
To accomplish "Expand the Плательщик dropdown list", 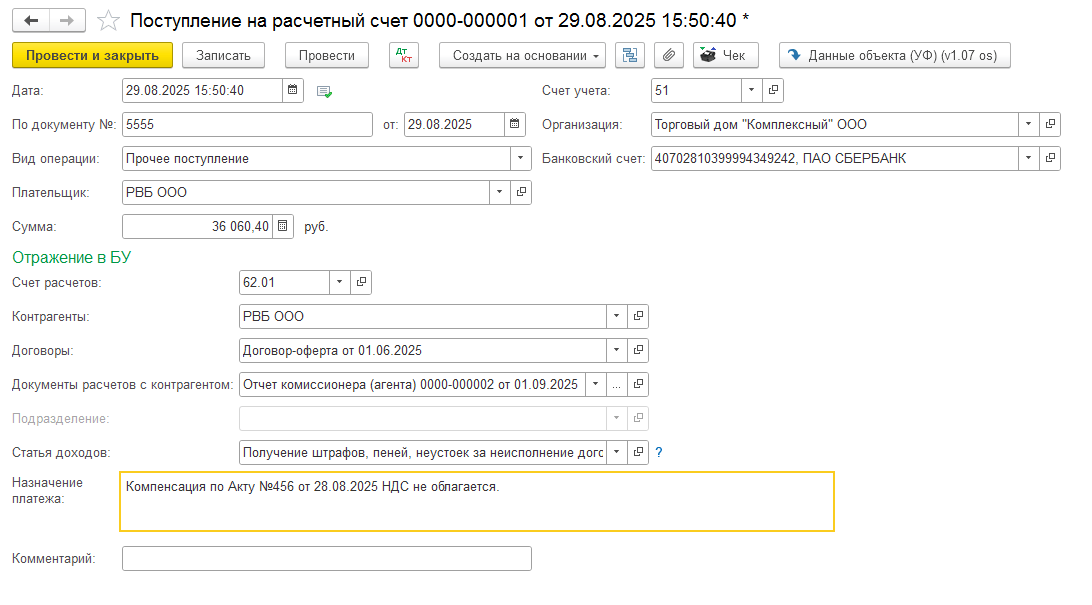I will [500, 192].
